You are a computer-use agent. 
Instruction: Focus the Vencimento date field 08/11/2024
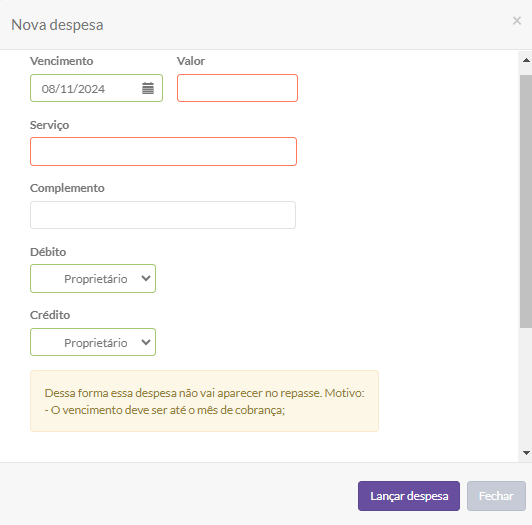tap(96, 88)
